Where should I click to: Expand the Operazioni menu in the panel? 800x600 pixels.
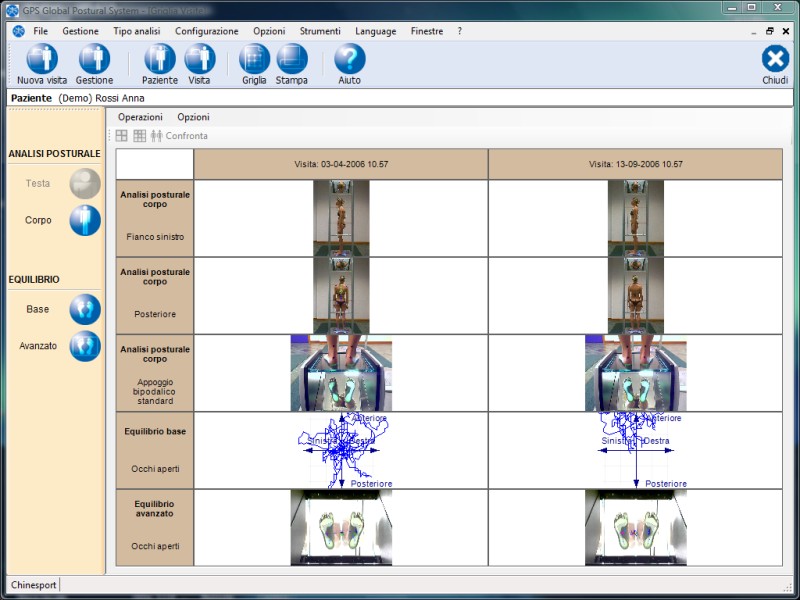tap(140, 117)
